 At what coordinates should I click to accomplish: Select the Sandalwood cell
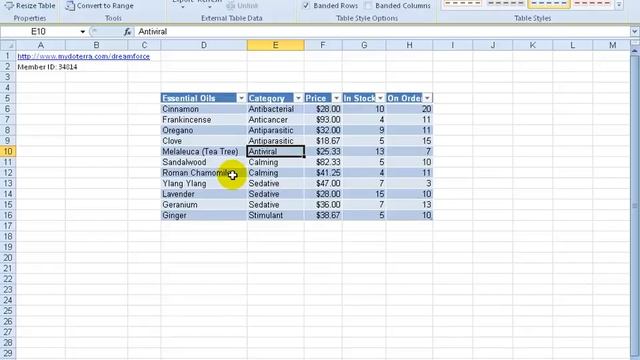click(204, 162)
